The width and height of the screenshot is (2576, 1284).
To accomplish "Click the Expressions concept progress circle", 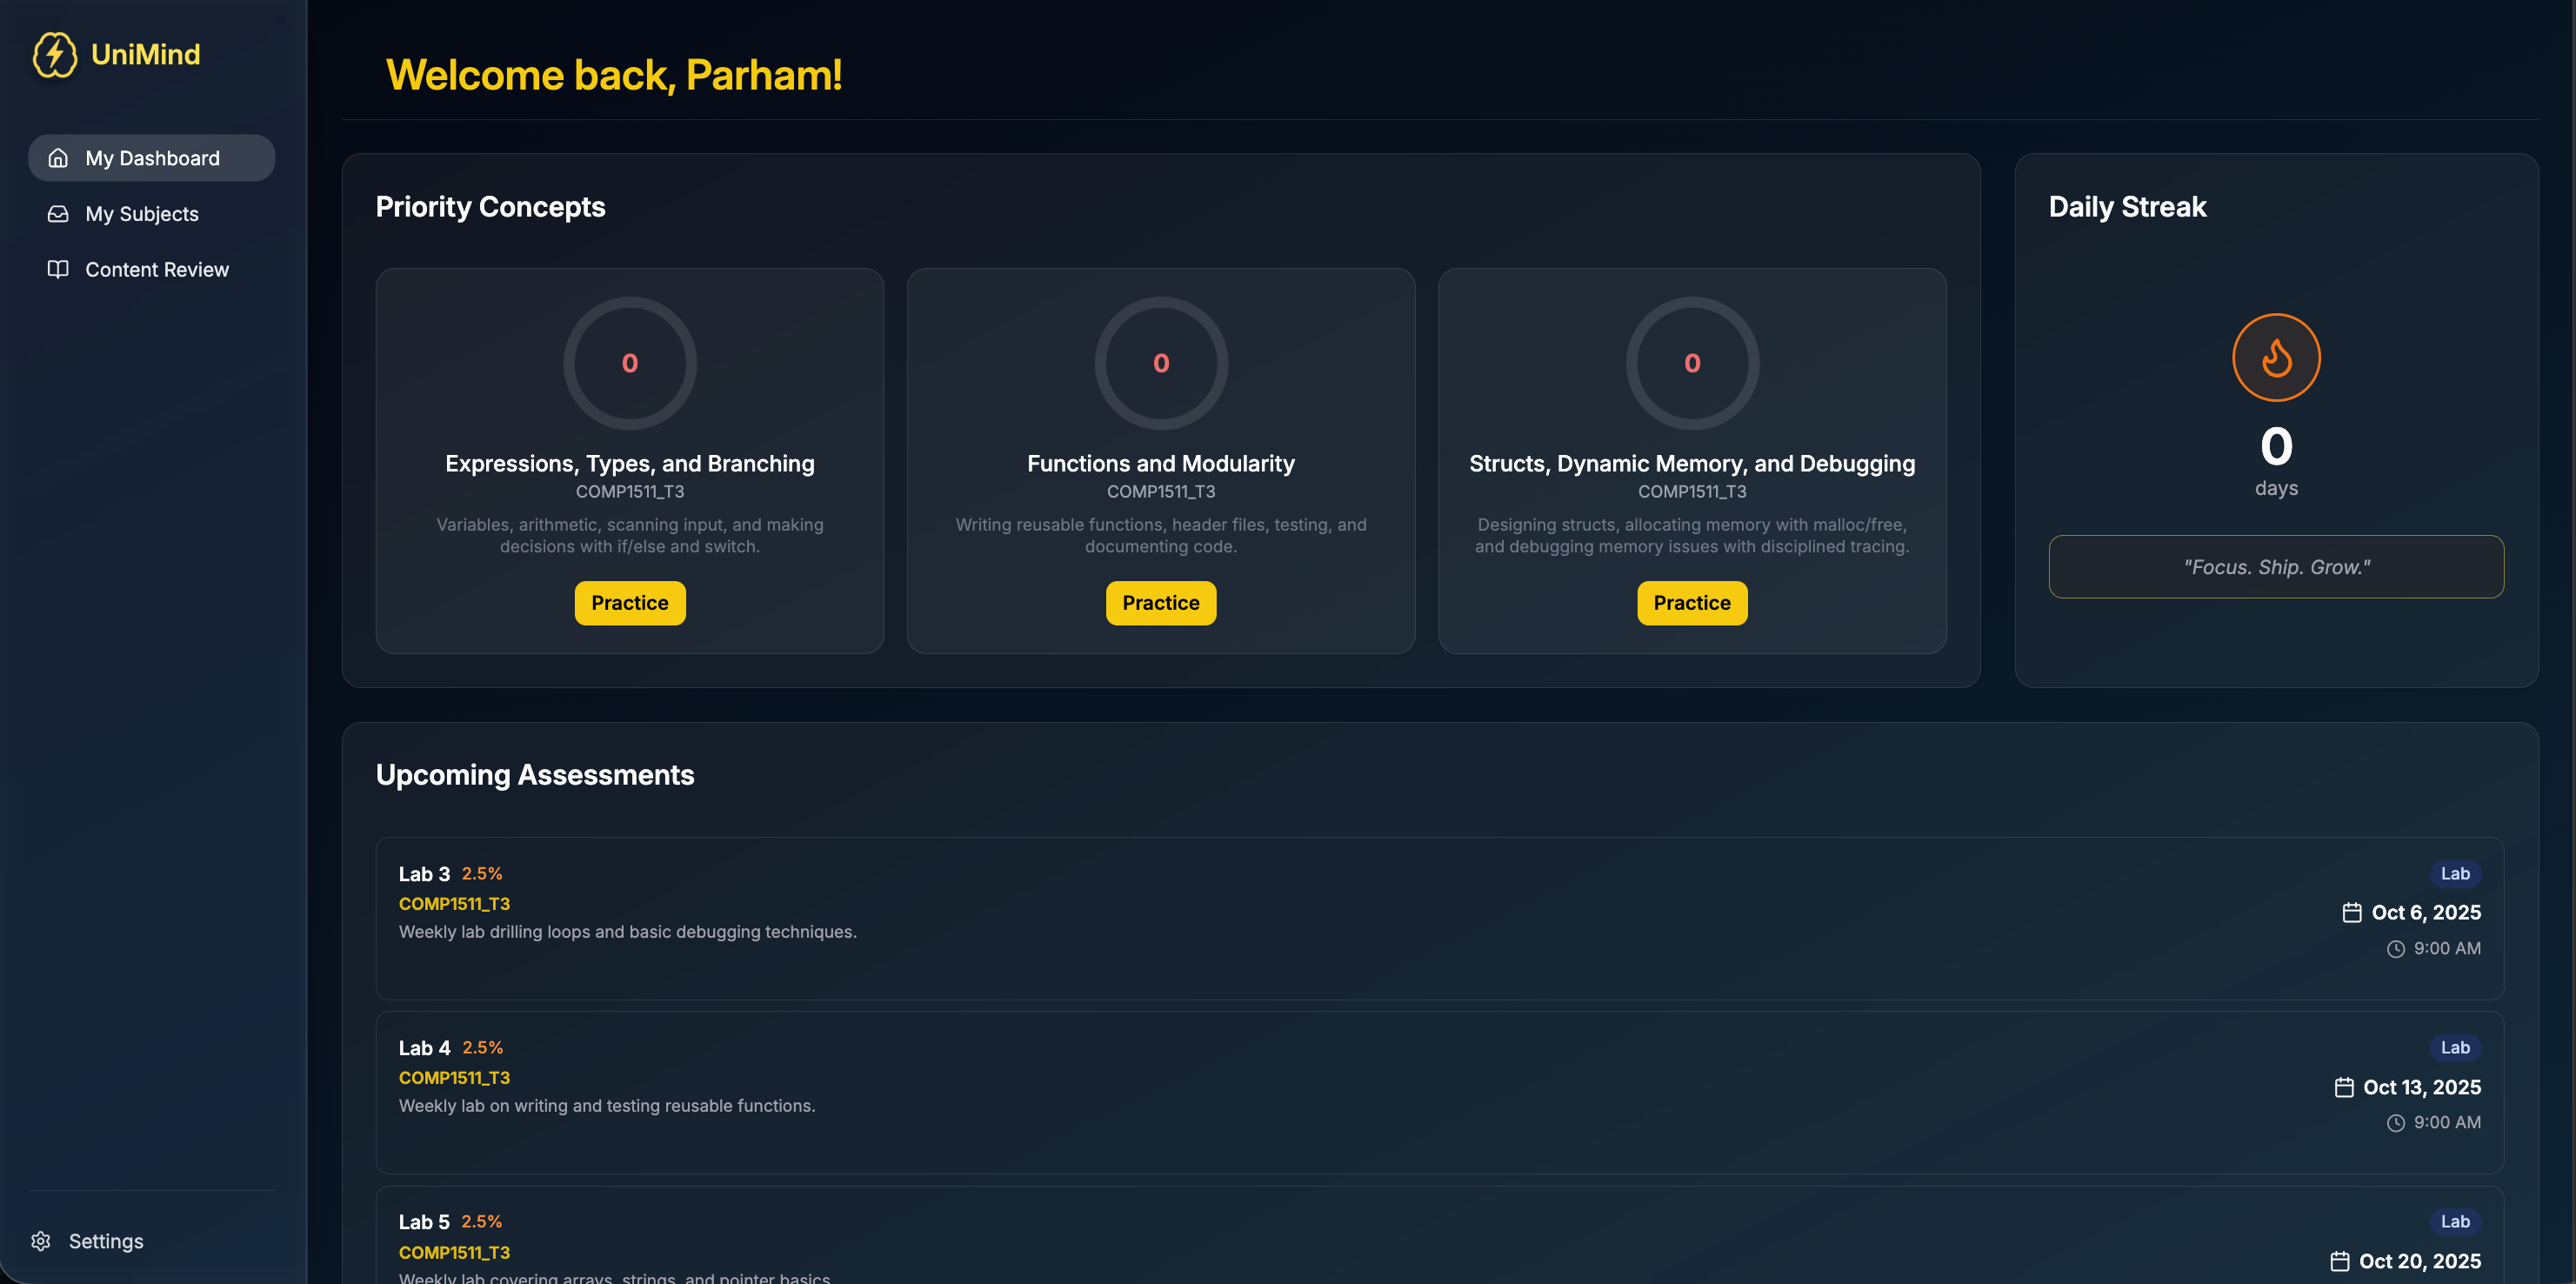I will tap(629, 363).
